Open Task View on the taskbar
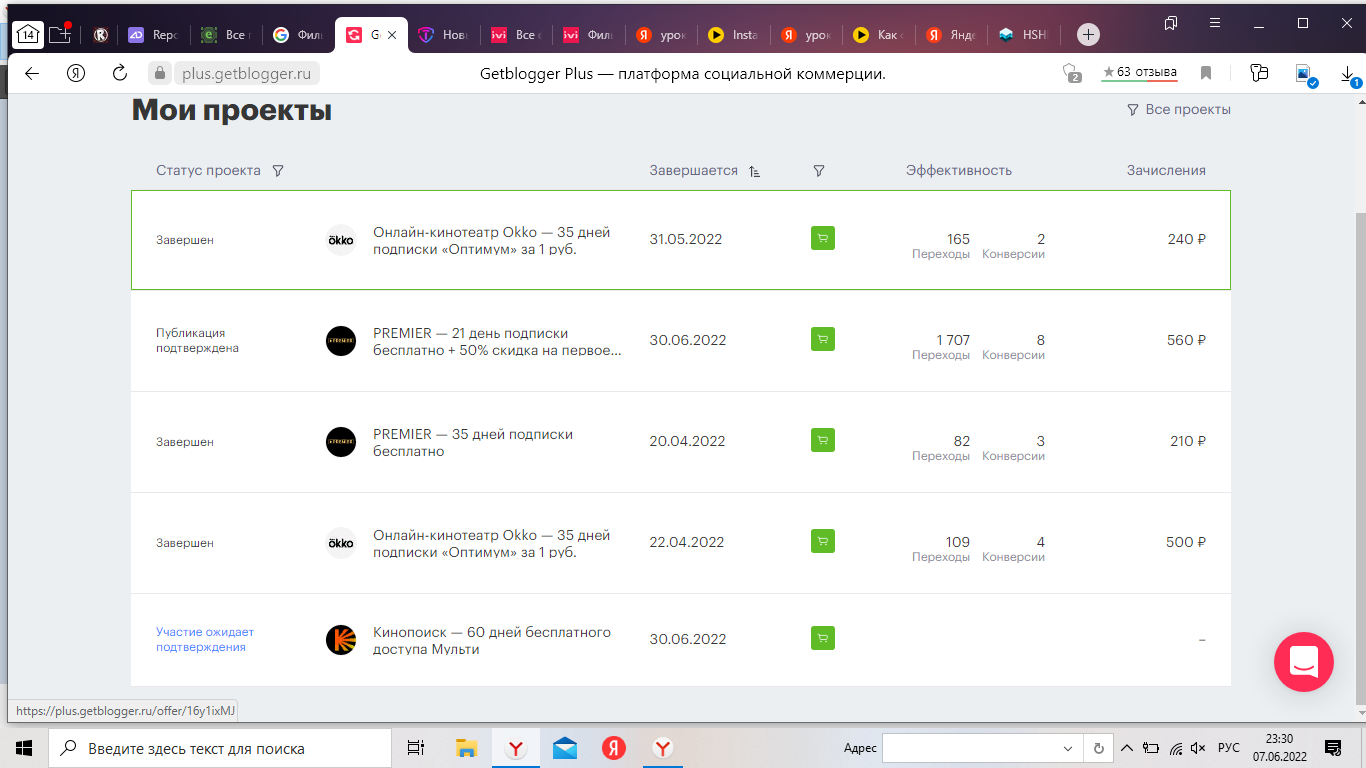This screenshot has height=768, width=1366. pyautogui.click(x=416, y=748)
